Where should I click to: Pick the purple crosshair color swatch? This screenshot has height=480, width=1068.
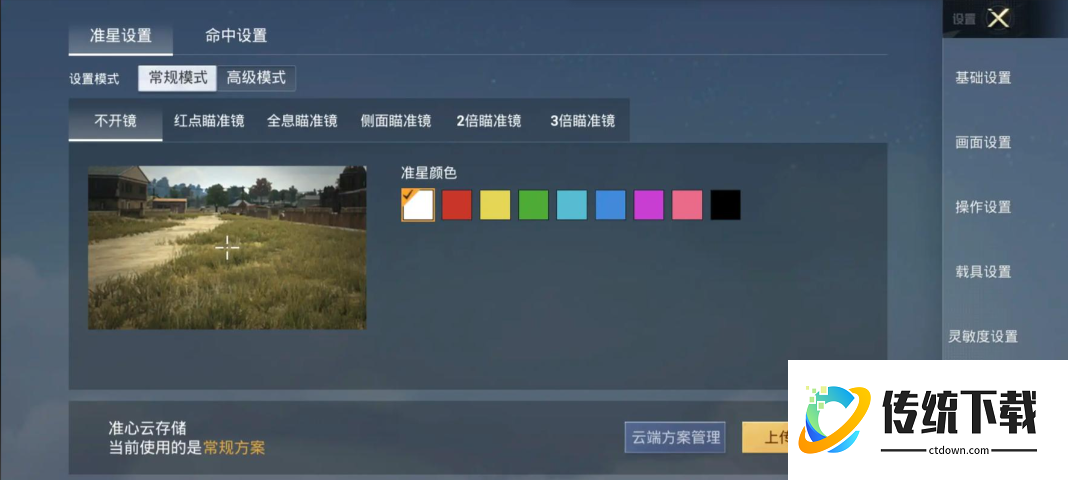648,205
